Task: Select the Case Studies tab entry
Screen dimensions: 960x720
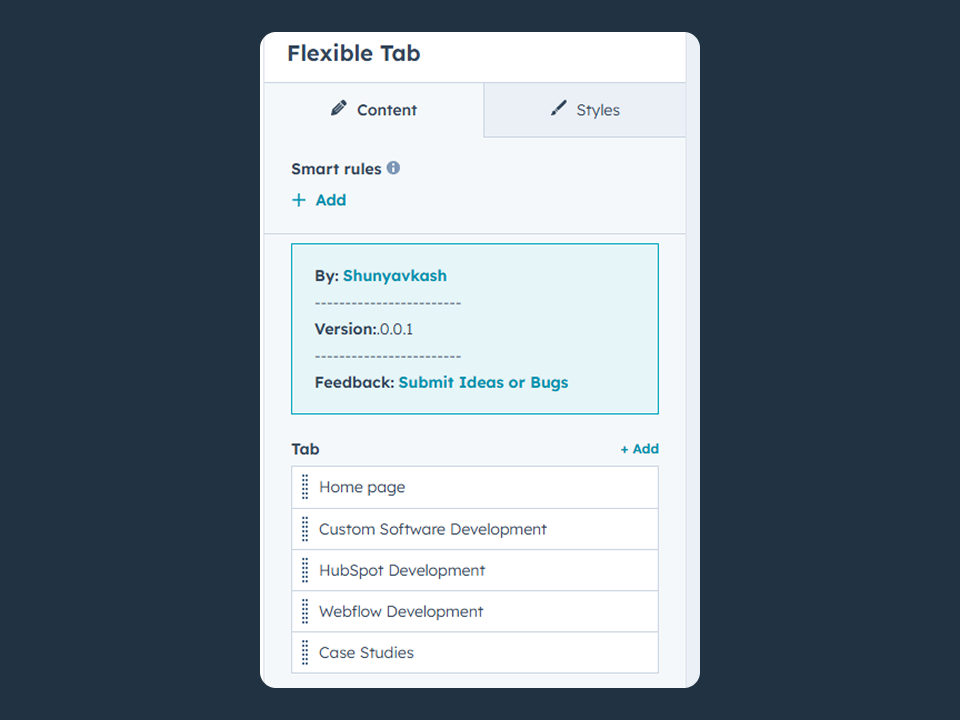Action: pos(366,652)
